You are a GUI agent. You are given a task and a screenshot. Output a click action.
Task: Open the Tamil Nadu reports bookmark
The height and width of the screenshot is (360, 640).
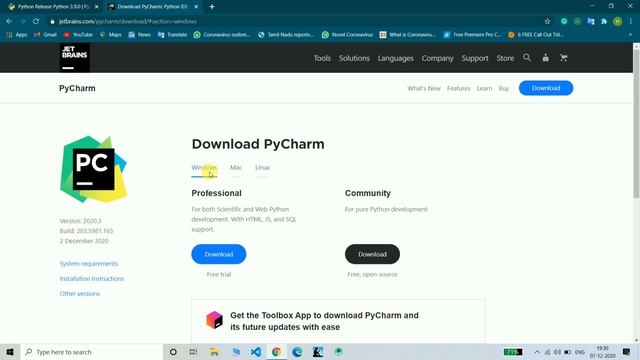click(x=286, y=35)
